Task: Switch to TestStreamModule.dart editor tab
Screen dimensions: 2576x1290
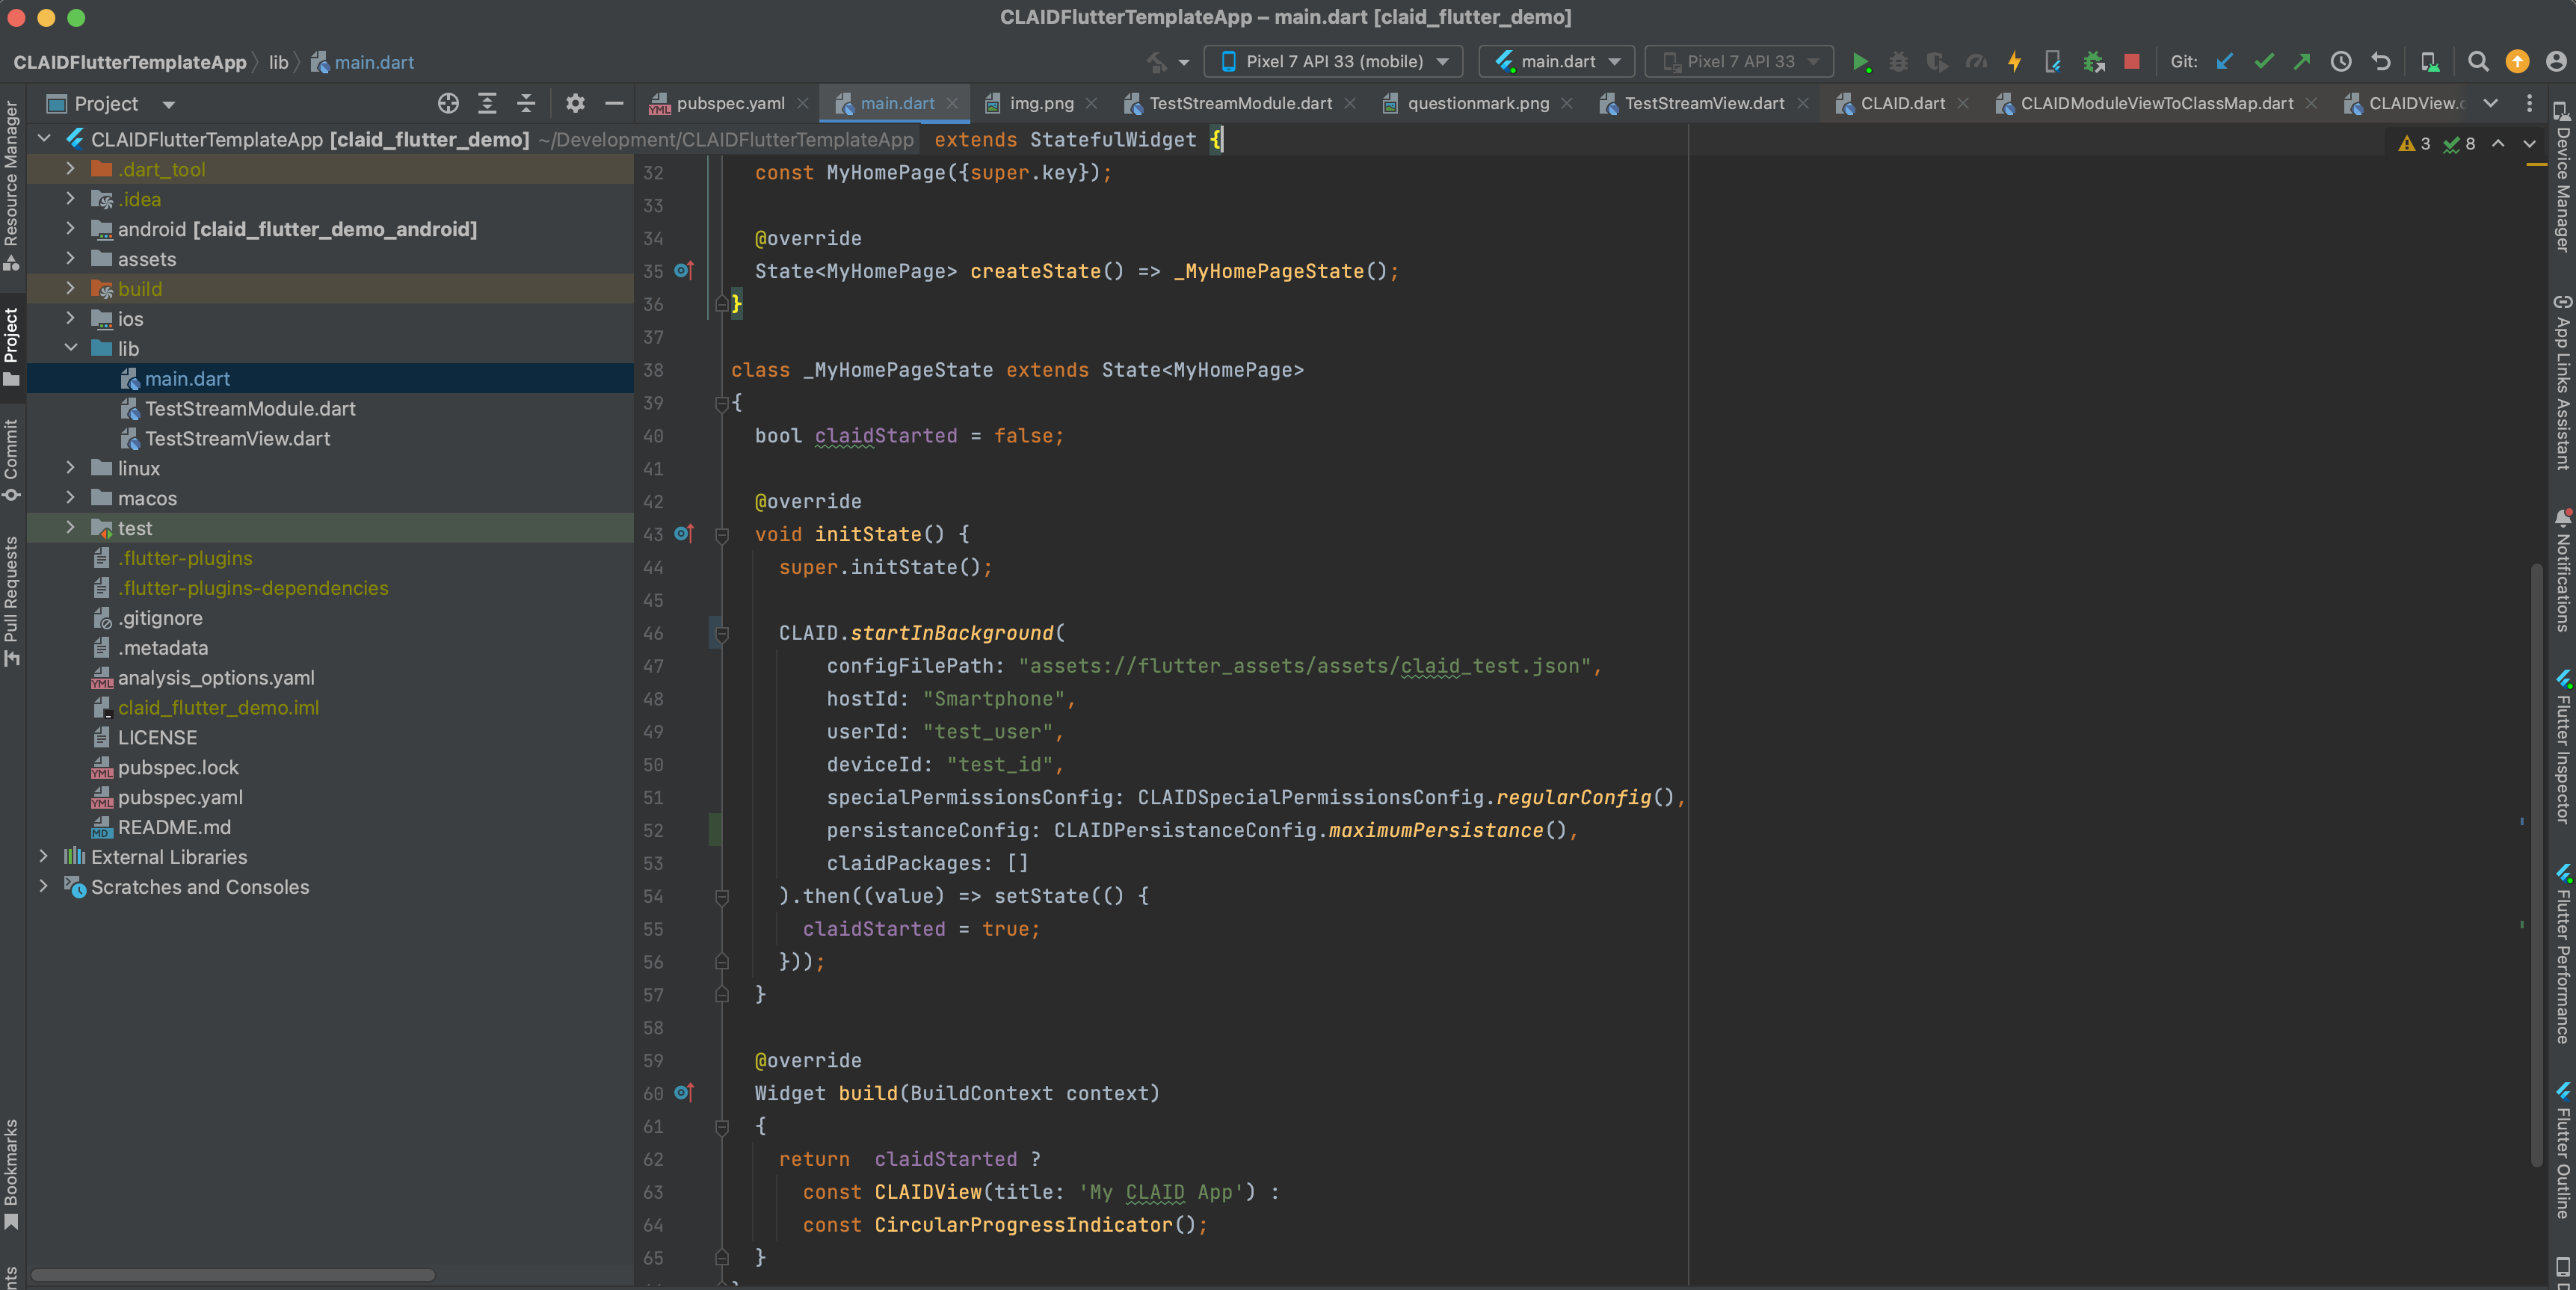Action: (1240, 103)
